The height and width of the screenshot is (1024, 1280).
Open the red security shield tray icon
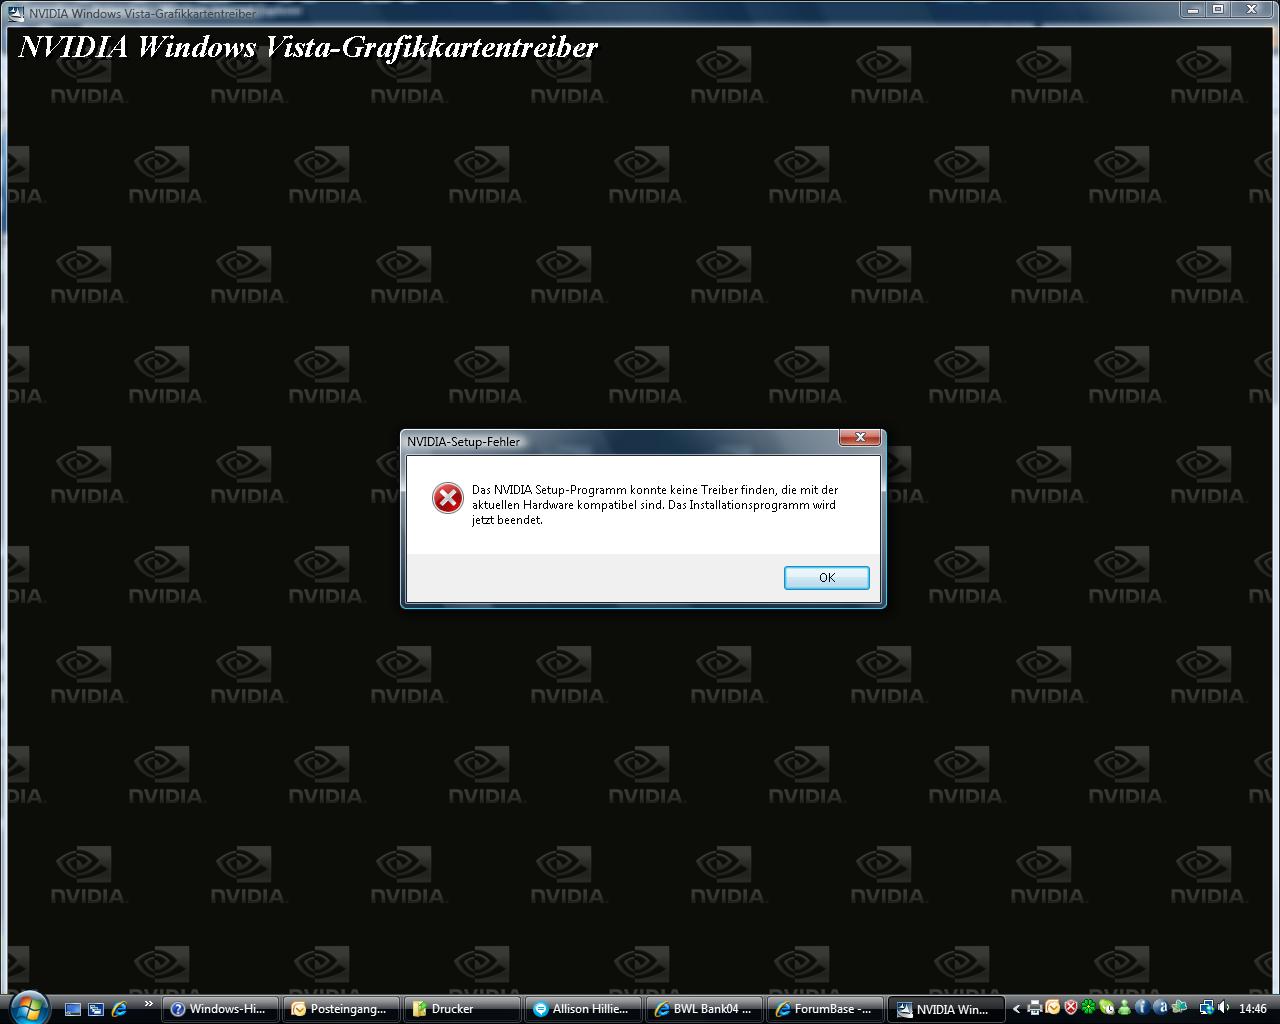tap(1071, 1008)
